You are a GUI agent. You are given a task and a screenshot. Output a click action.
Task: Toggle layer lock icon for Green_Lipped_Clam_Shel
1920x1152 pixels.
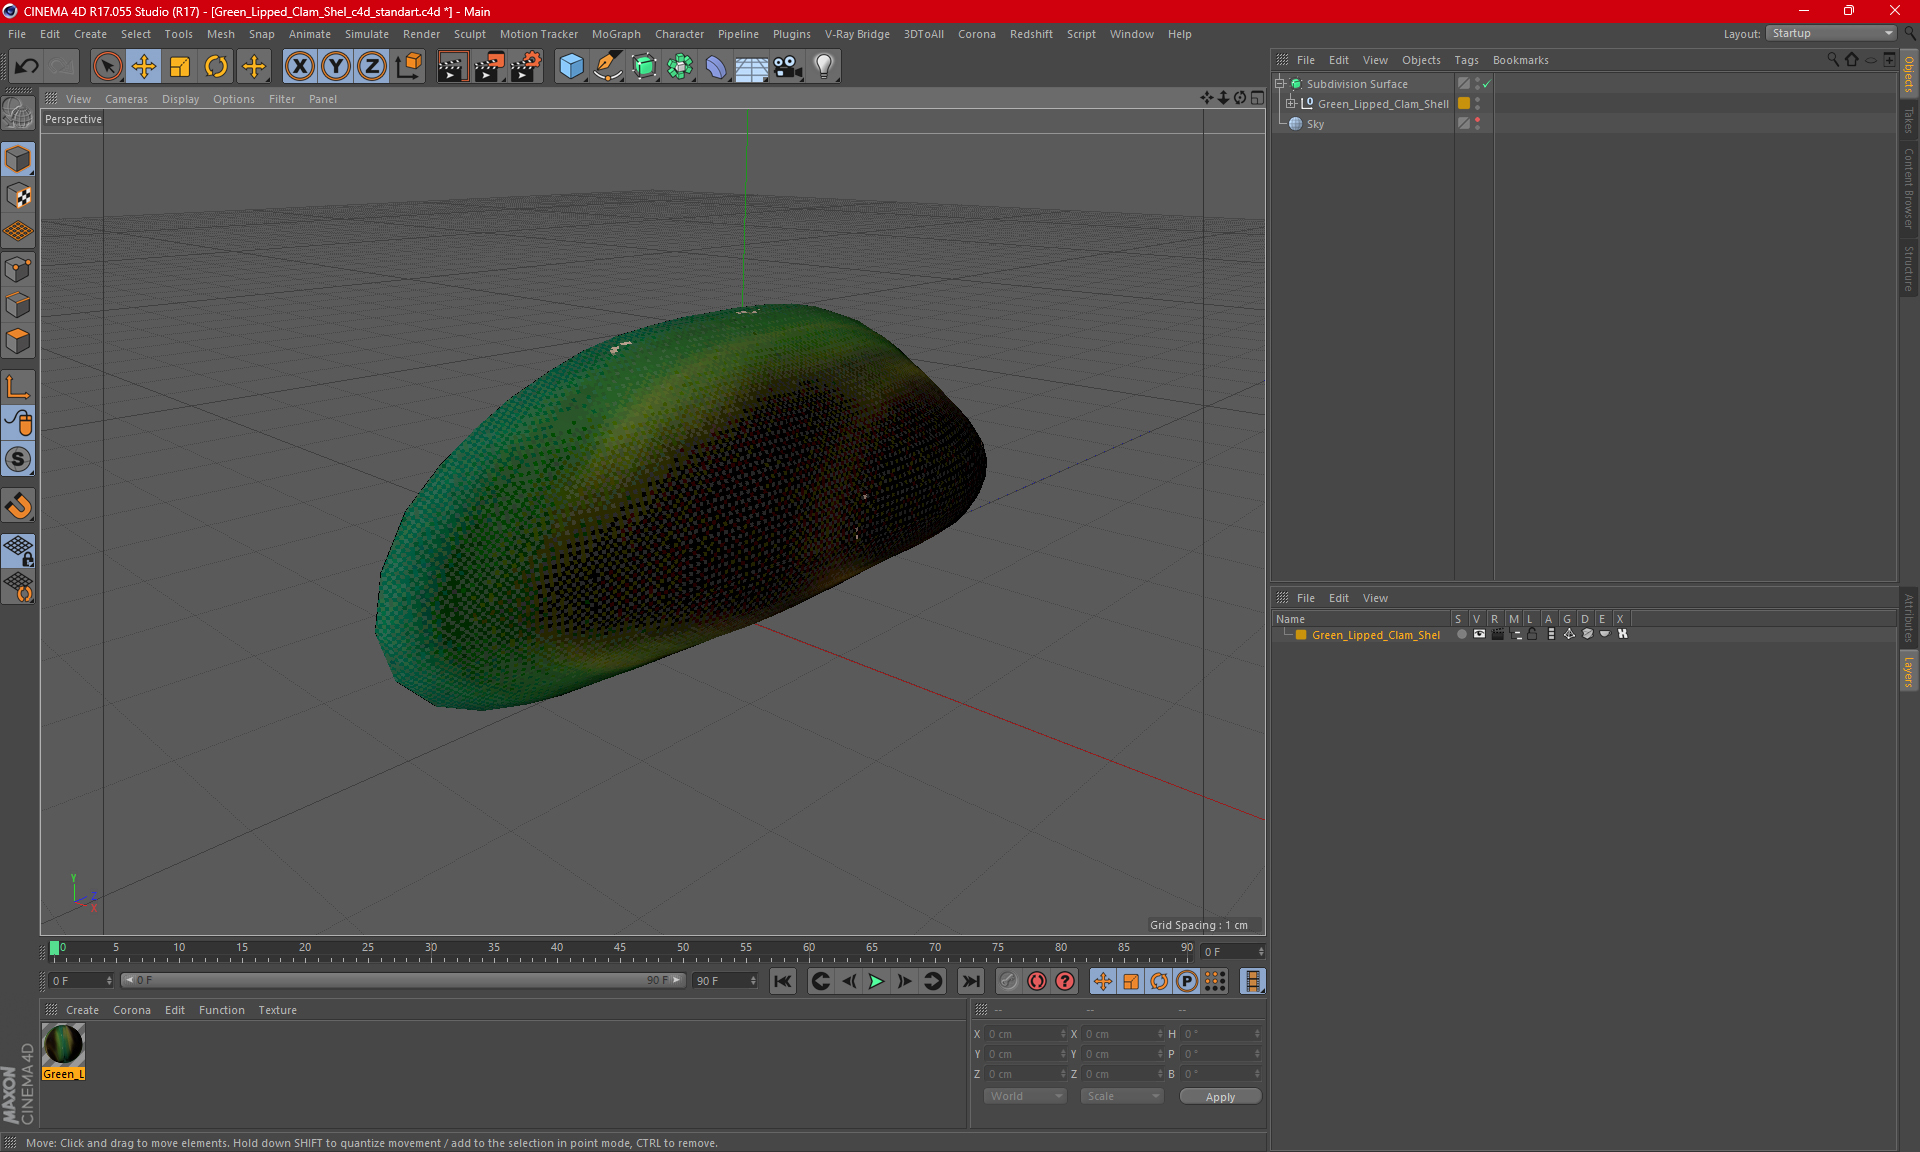point(1532,634)
